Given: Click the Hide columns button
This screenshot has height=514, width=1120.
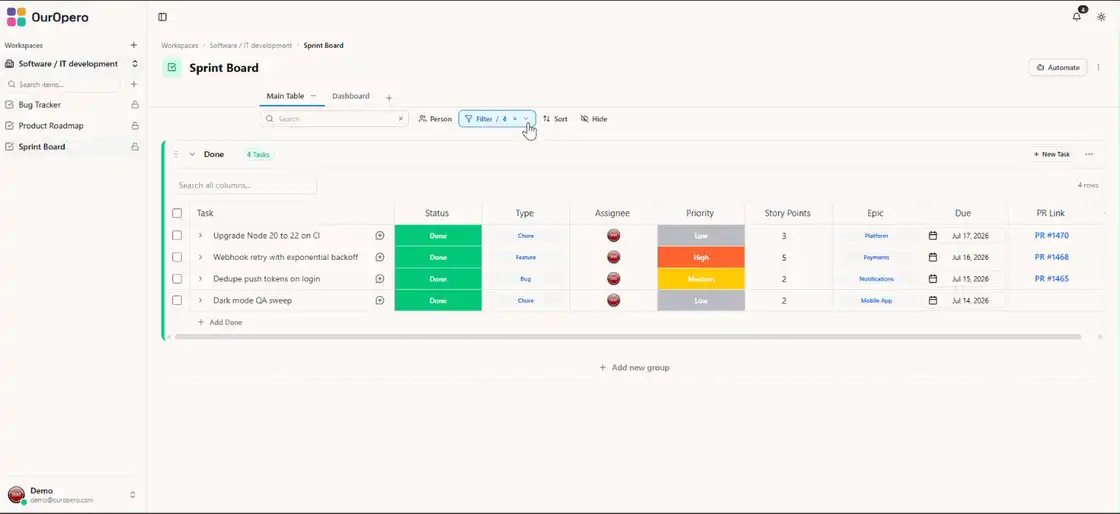Looking at the screenshot, I should 594,119.
